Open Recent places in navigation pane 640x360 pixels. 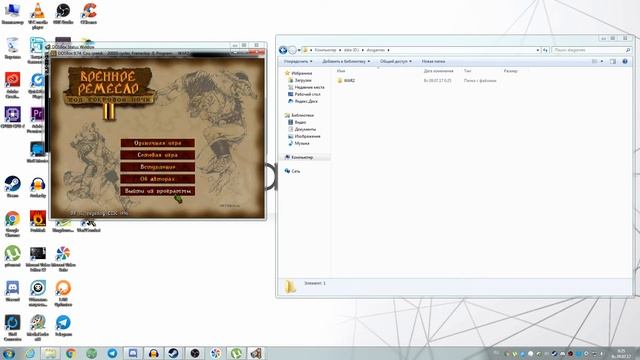[x=307, y=87]
